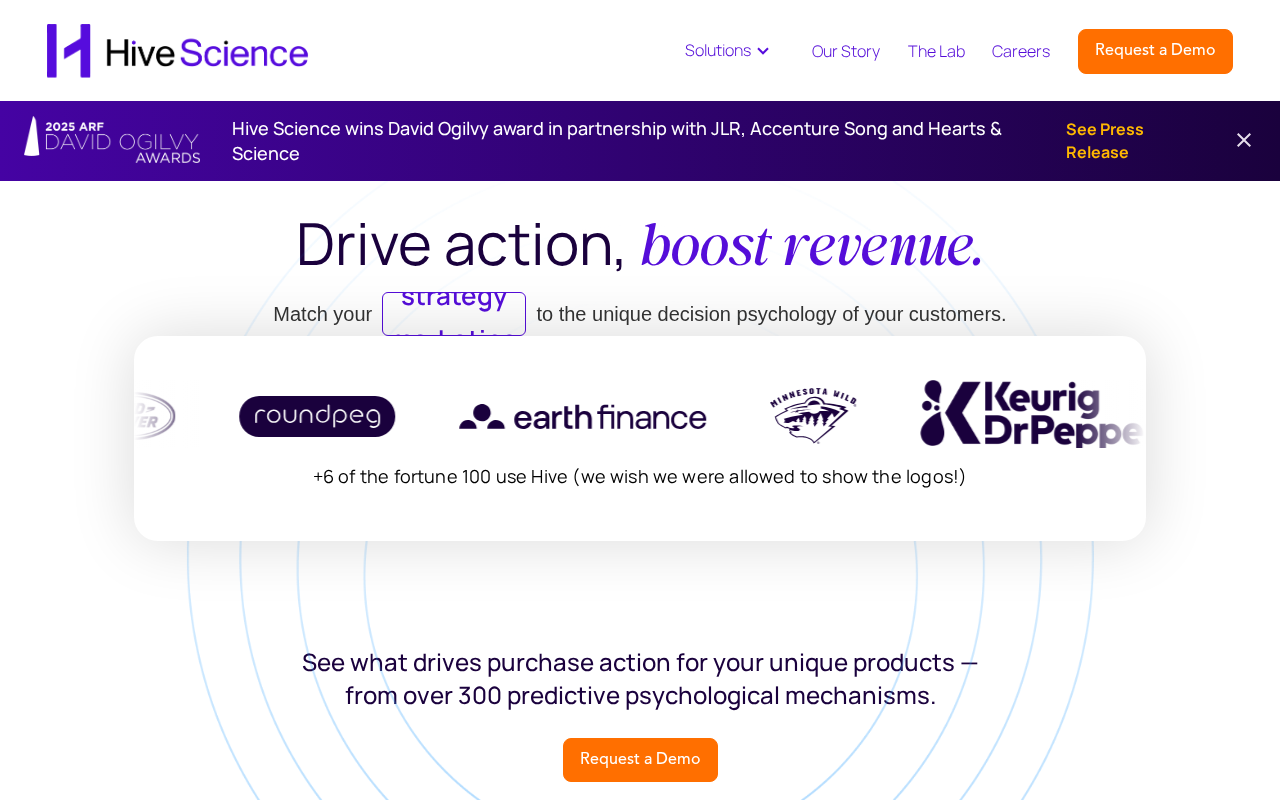Click the 'boost revenue.' headline text
This screenshot has width=1280, height=800.
tap(812, 246)
